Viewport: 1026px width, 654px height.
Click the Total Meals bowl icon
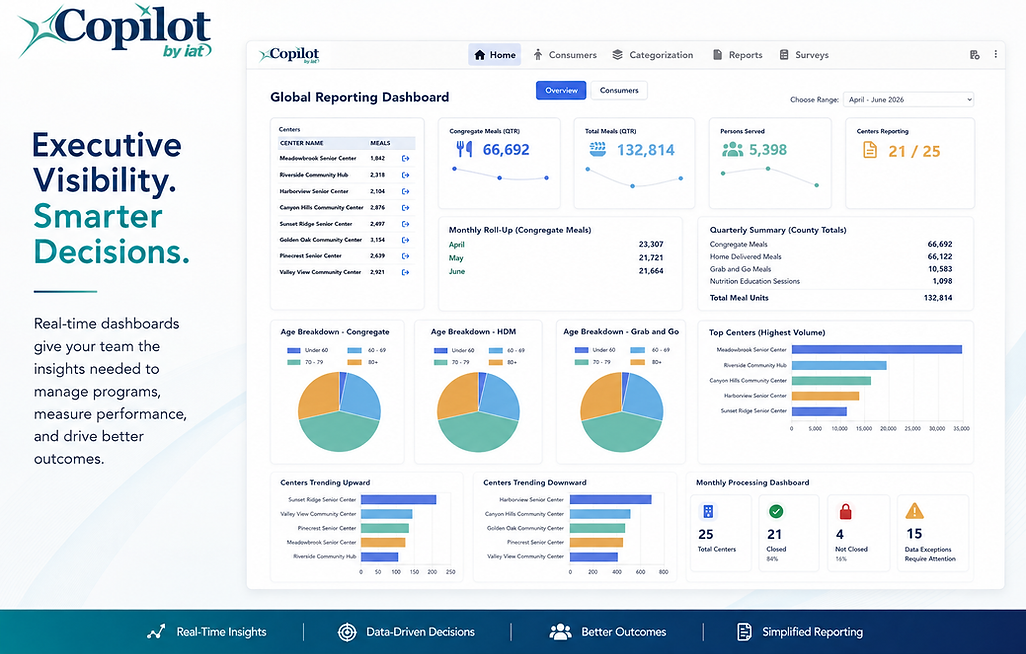coord(597,149)
